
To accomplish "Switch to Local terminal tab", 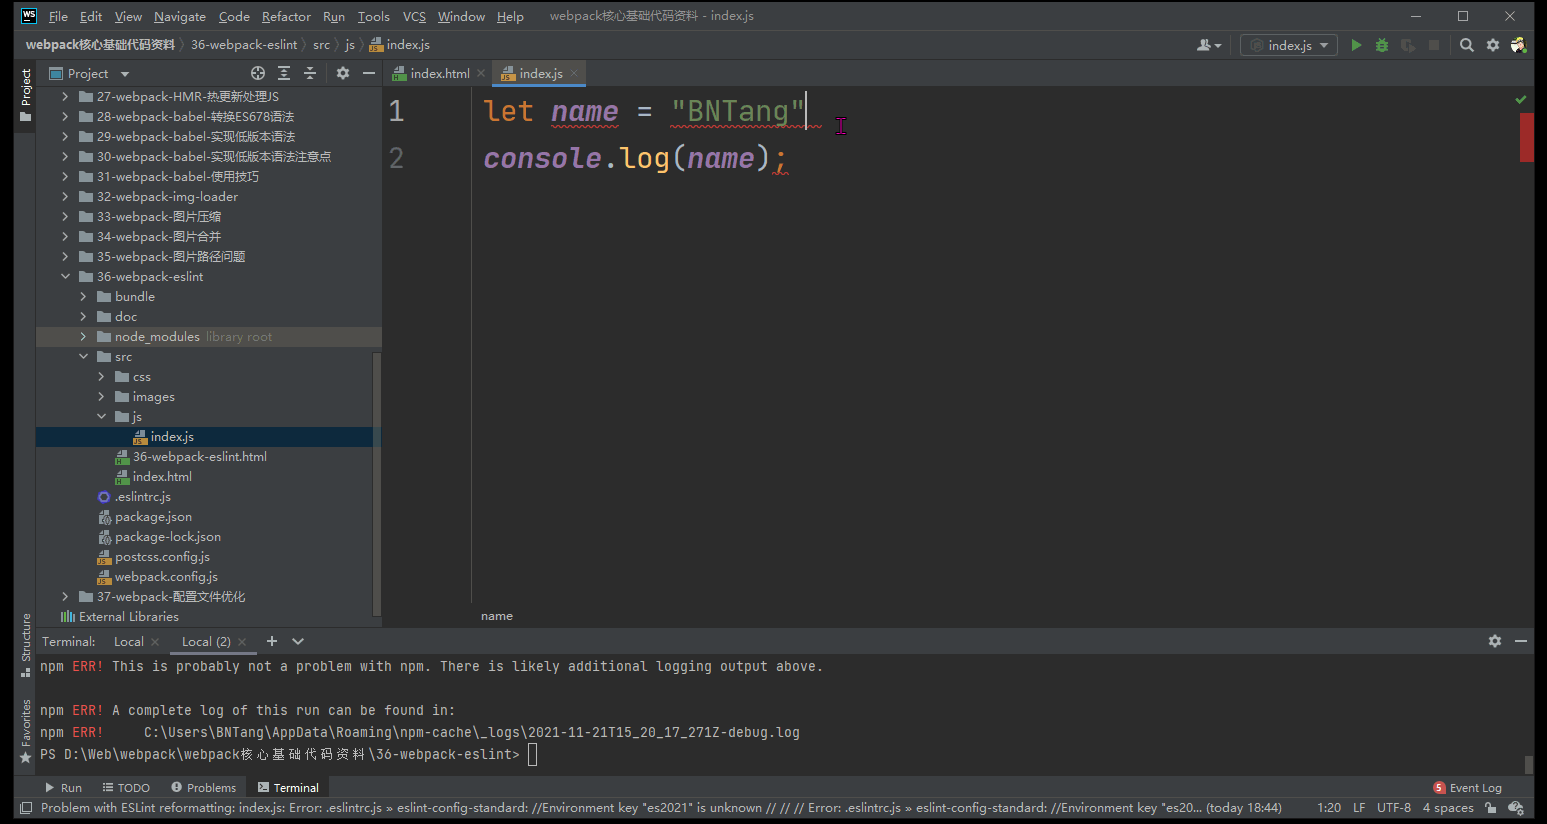I will (x=129, y=642).
